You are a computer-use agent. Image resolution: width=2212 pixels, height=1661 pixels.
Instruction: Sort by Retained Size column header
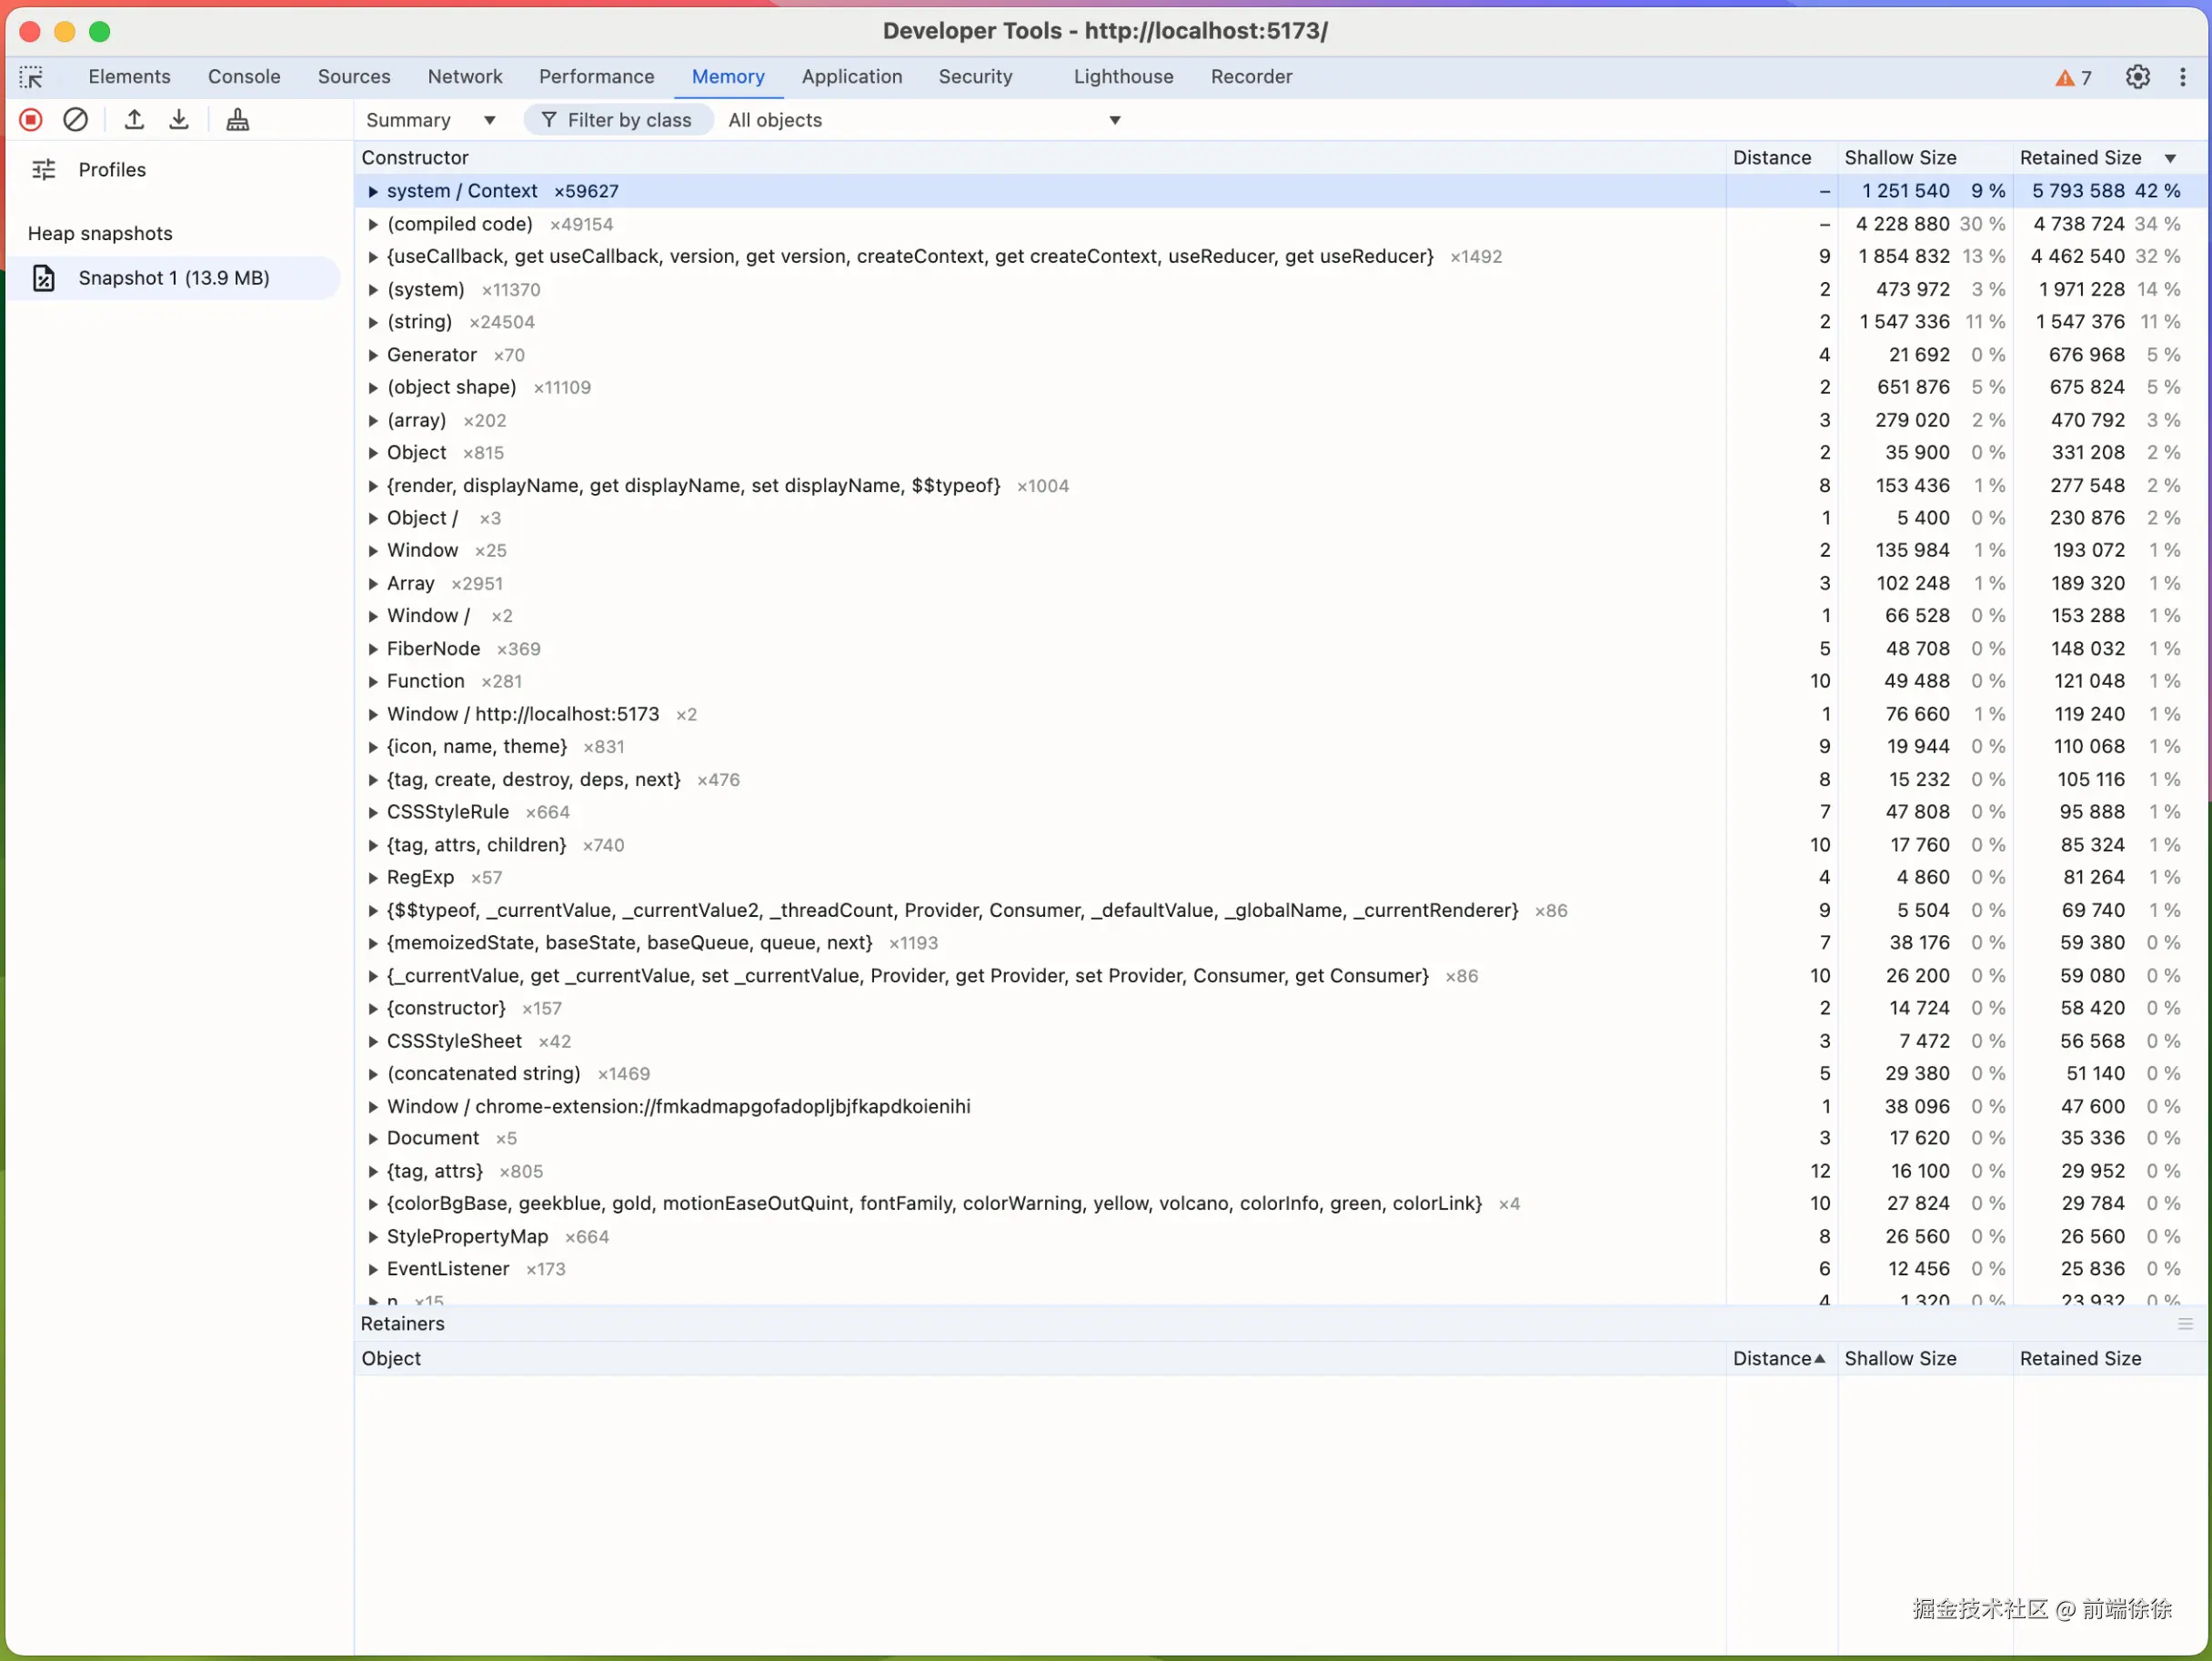[2080, 158]
